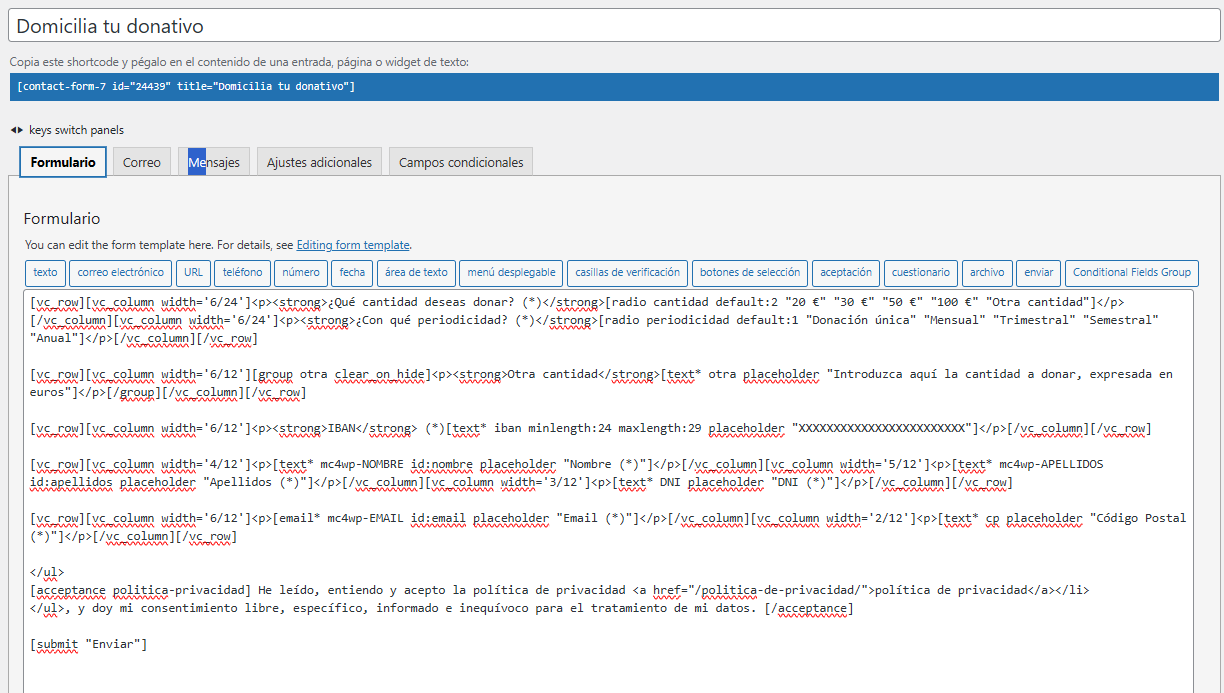Select the Ajustes adicionales tab
The height and width of the screenshot is (693, 1224).
[319, 162]
